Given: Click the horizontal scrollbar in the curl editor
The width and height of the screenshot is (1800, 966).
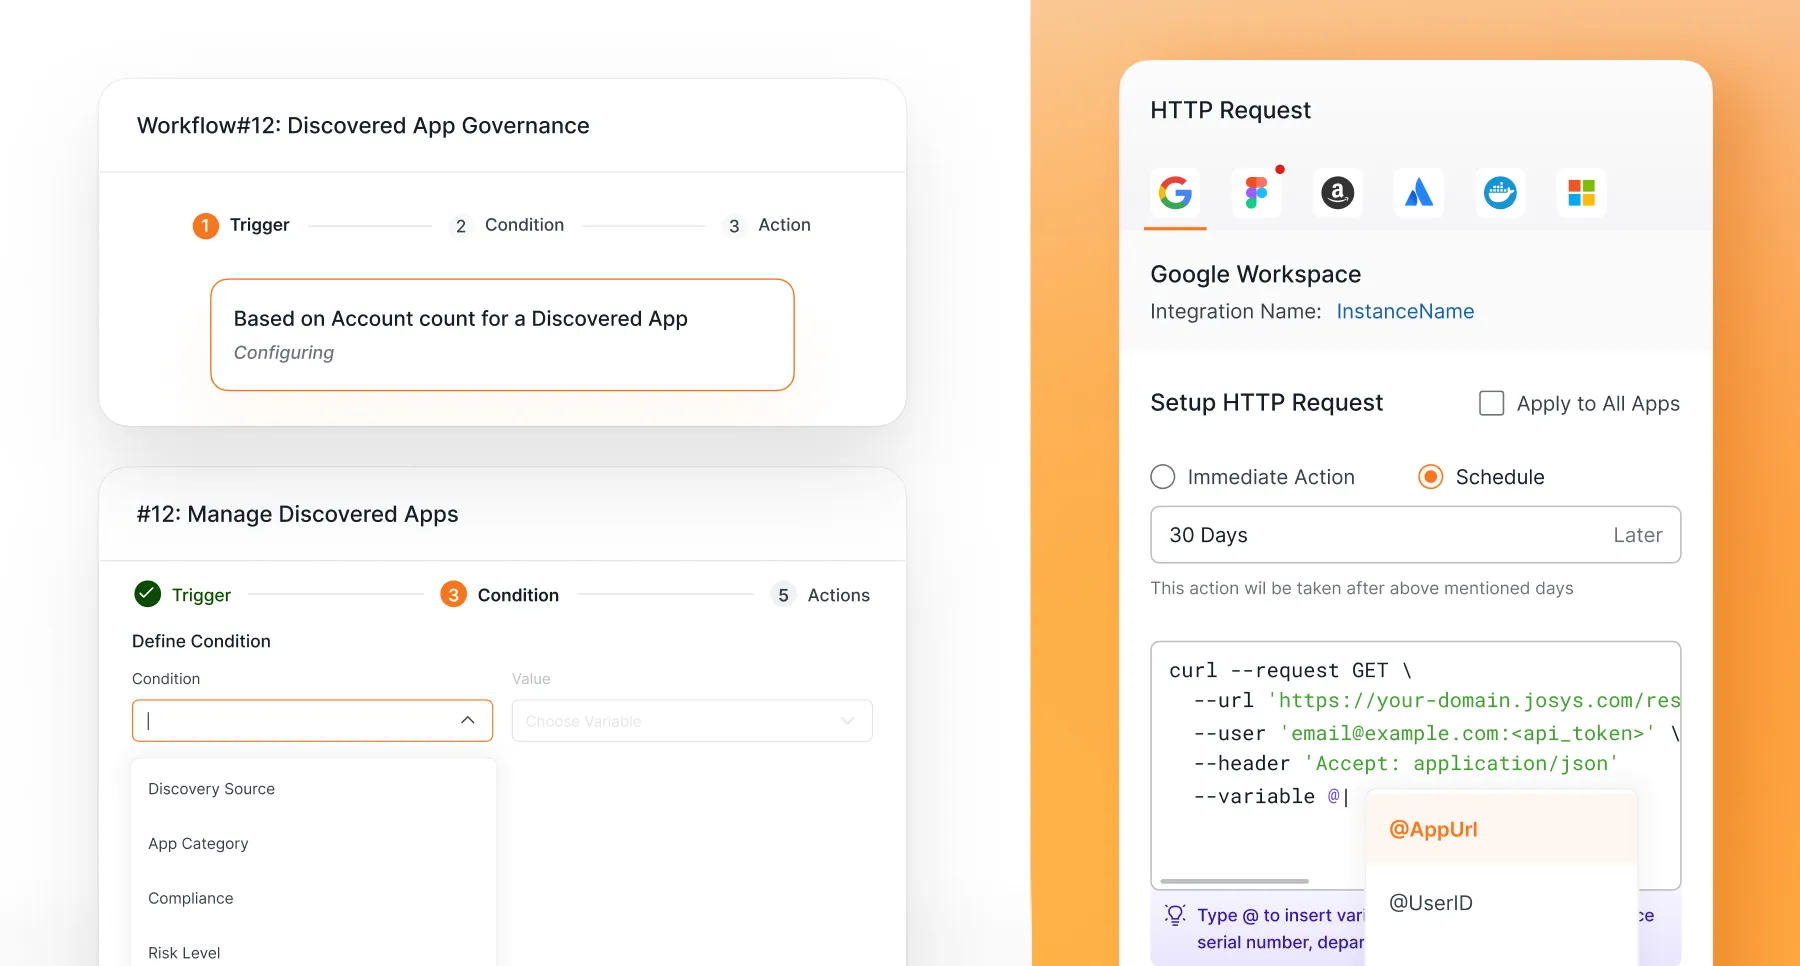Looking at the screenshot, I should click(x=1234, y=881).
